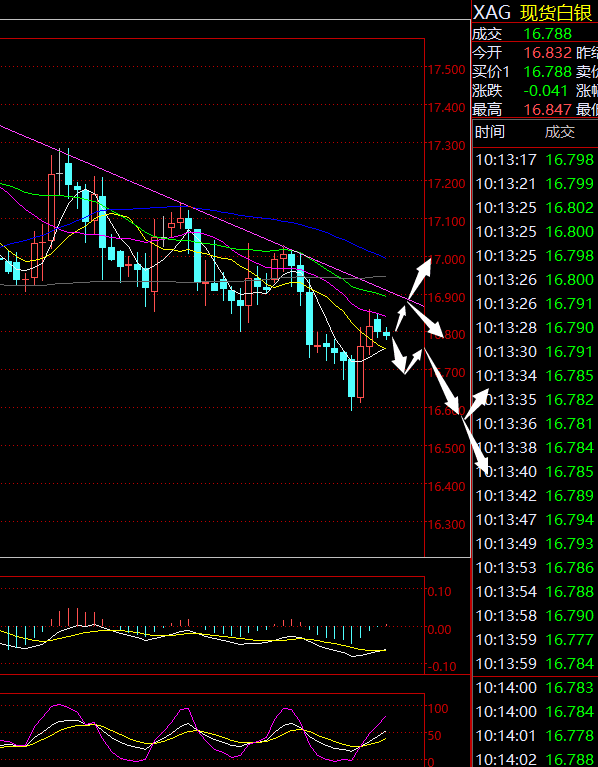
Task: Click the 成交 column header in tick list
Action: 560,132
